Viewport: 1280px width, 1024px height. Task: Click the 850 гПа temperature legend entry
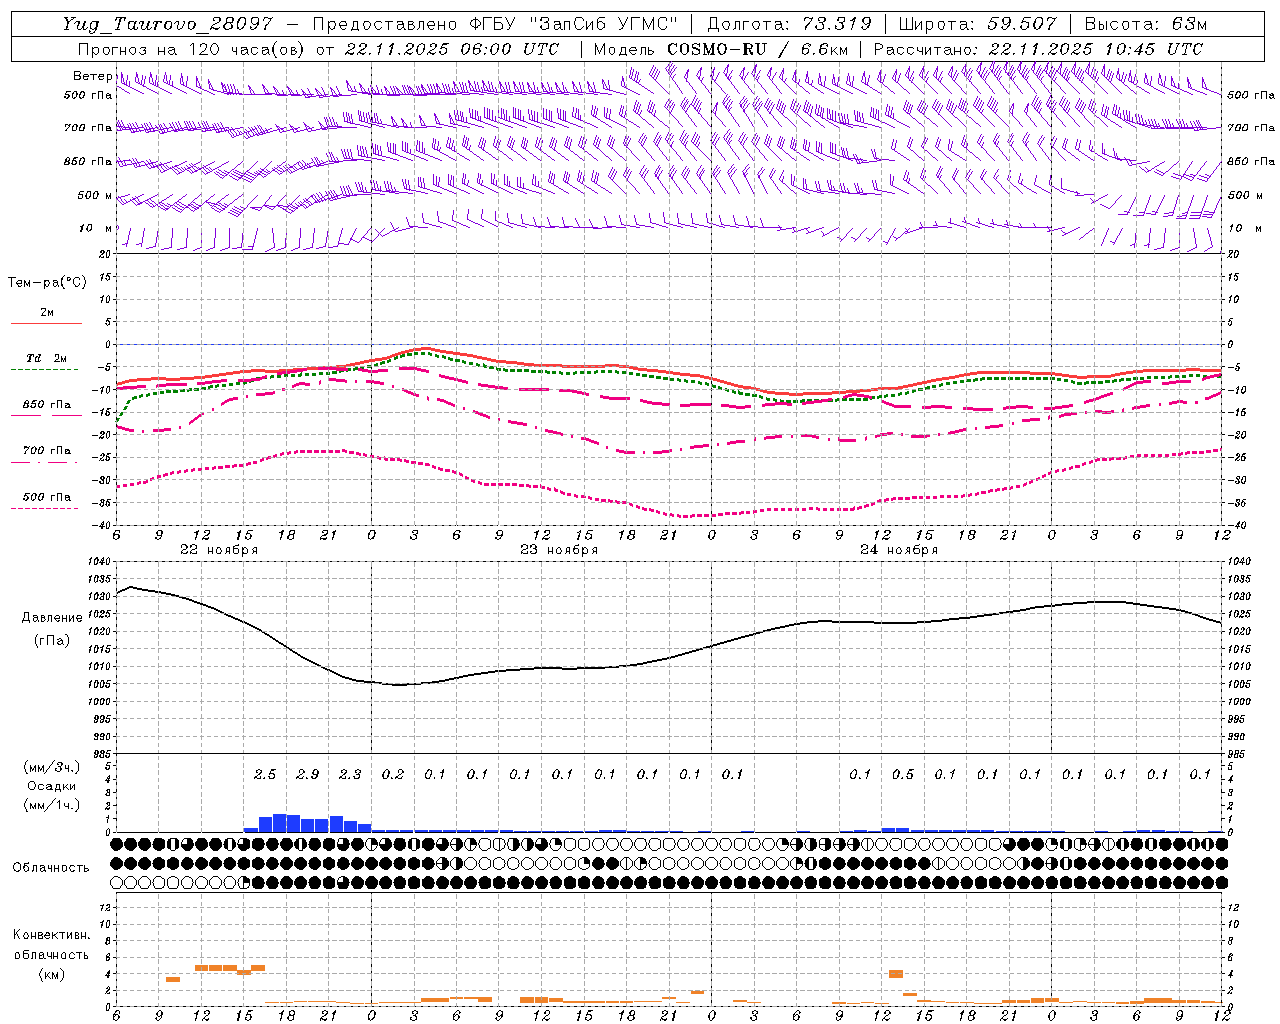pos(46,405)
